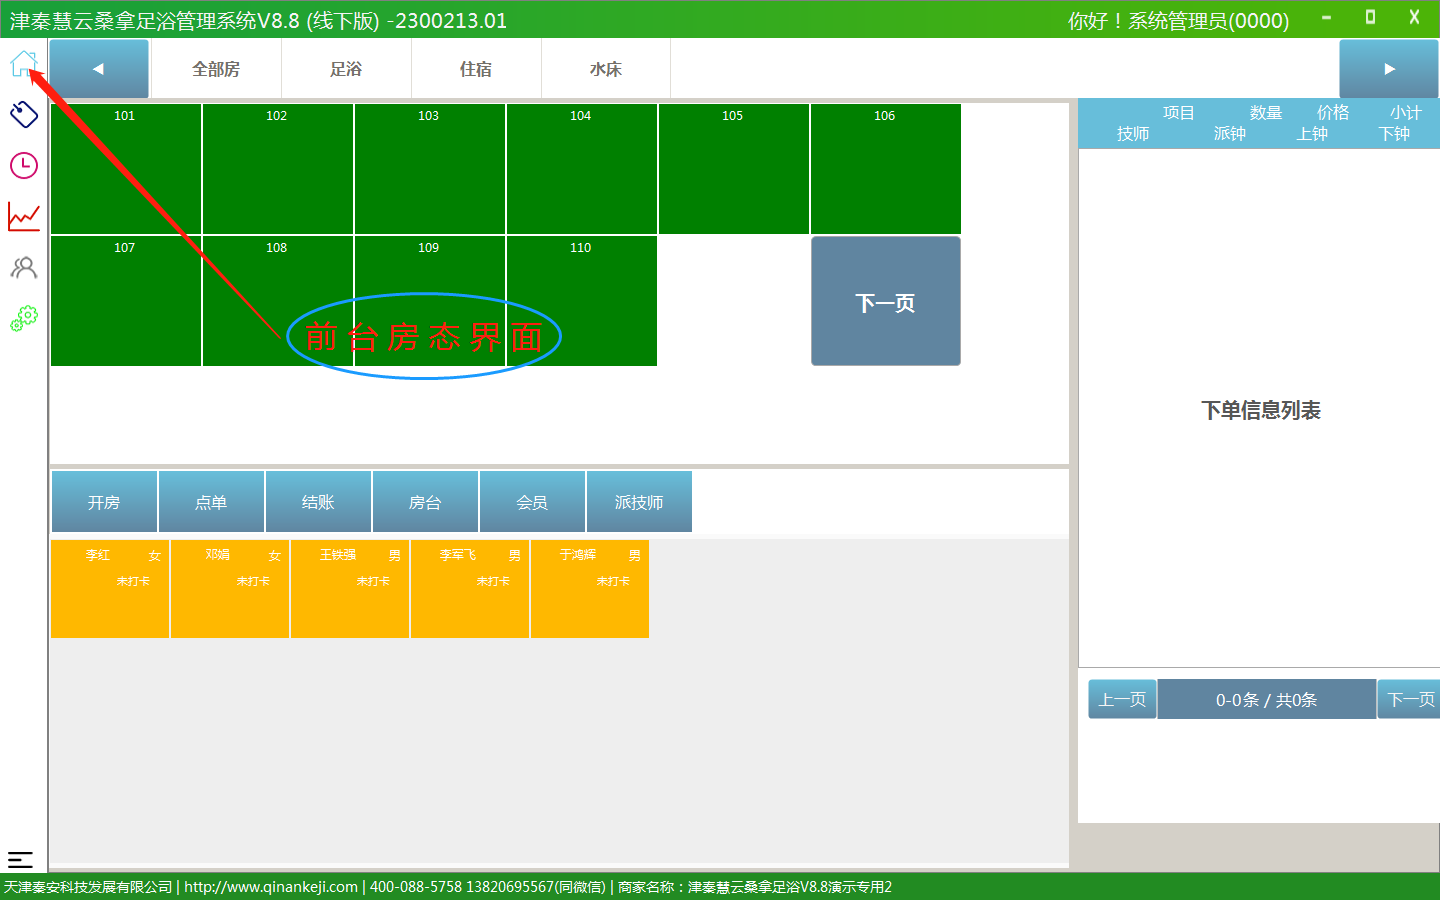Open the 派技师 assign technician button
This screenshot has height=900, width=1440.
[x=639, y=502]
